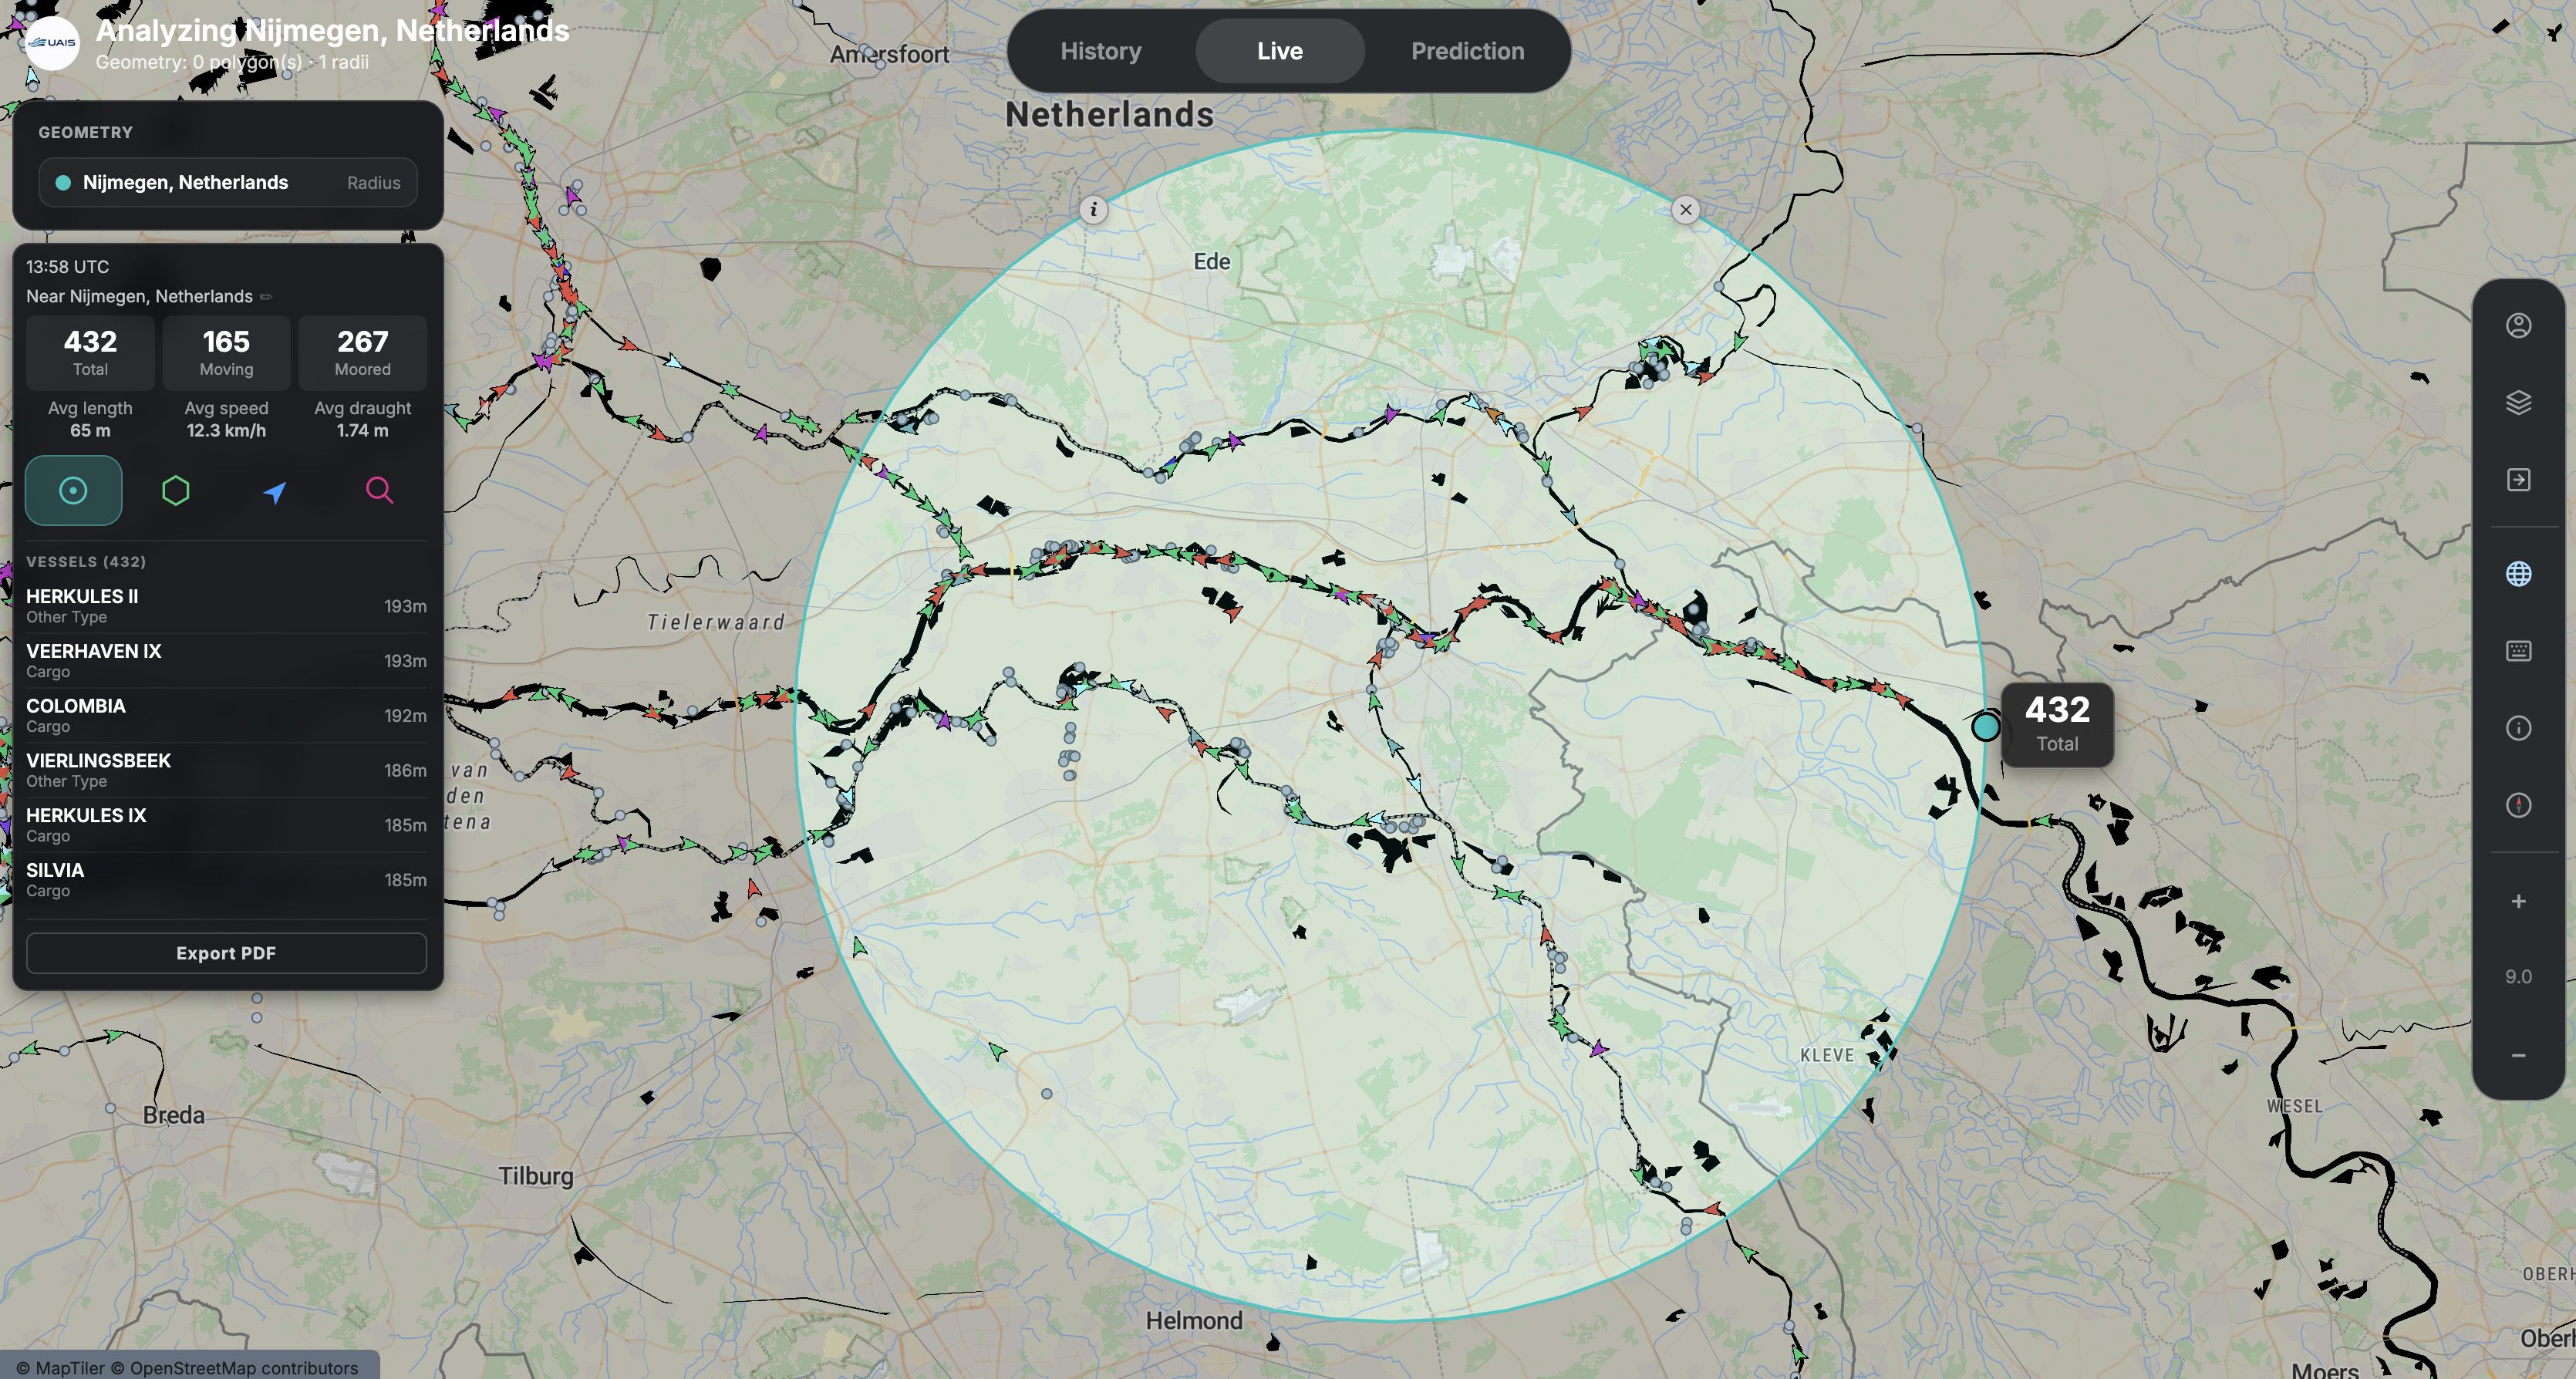This screenshot has width=2576, height=1379.
Task: Click the Avg draught 1.74 m value
Action: tap(362, 430)
